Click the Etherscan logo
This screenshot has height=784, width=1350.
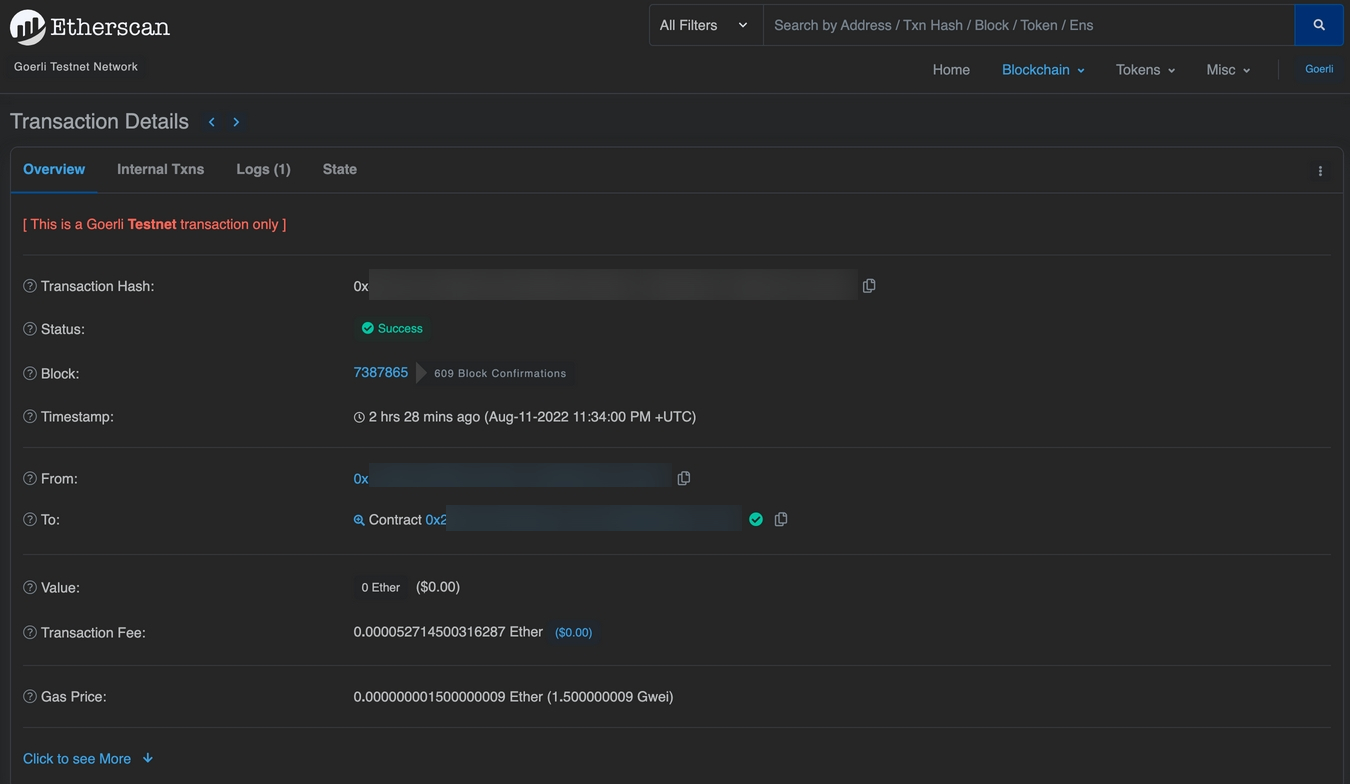pyautogui.click(x=90, y=27)
